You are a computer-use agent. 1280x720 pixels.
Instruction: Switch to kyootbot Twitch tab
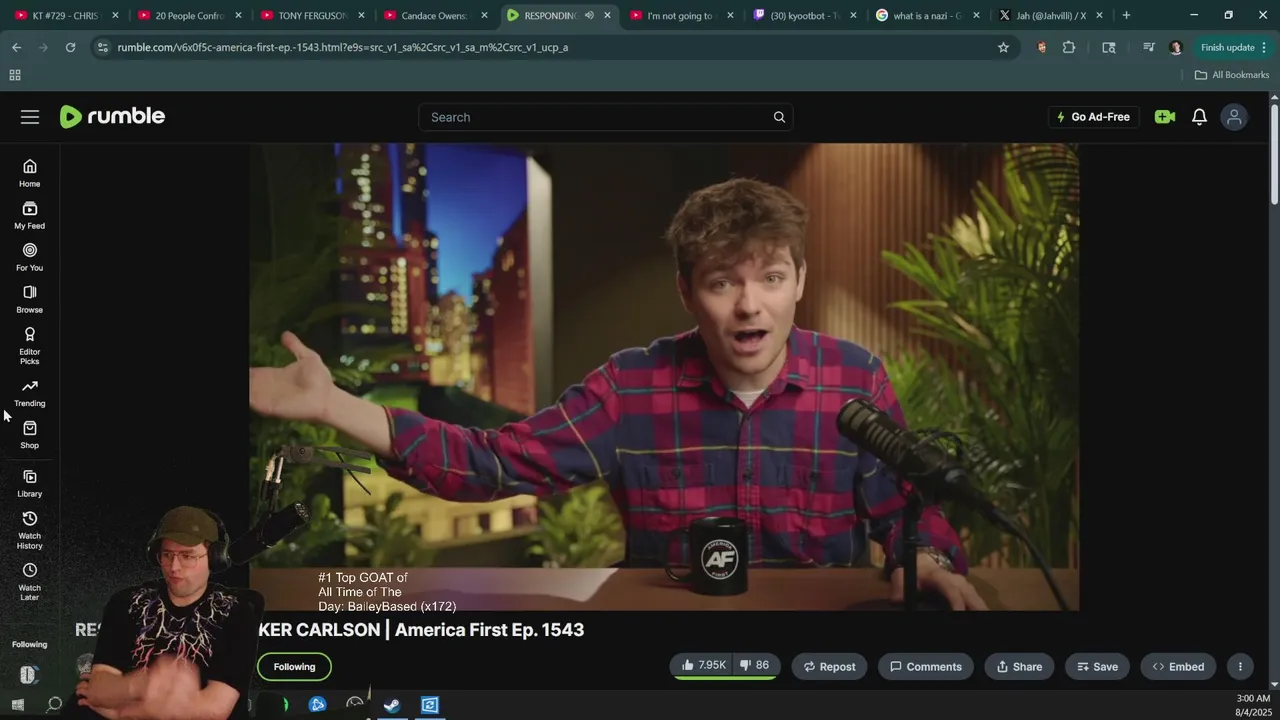804,15
